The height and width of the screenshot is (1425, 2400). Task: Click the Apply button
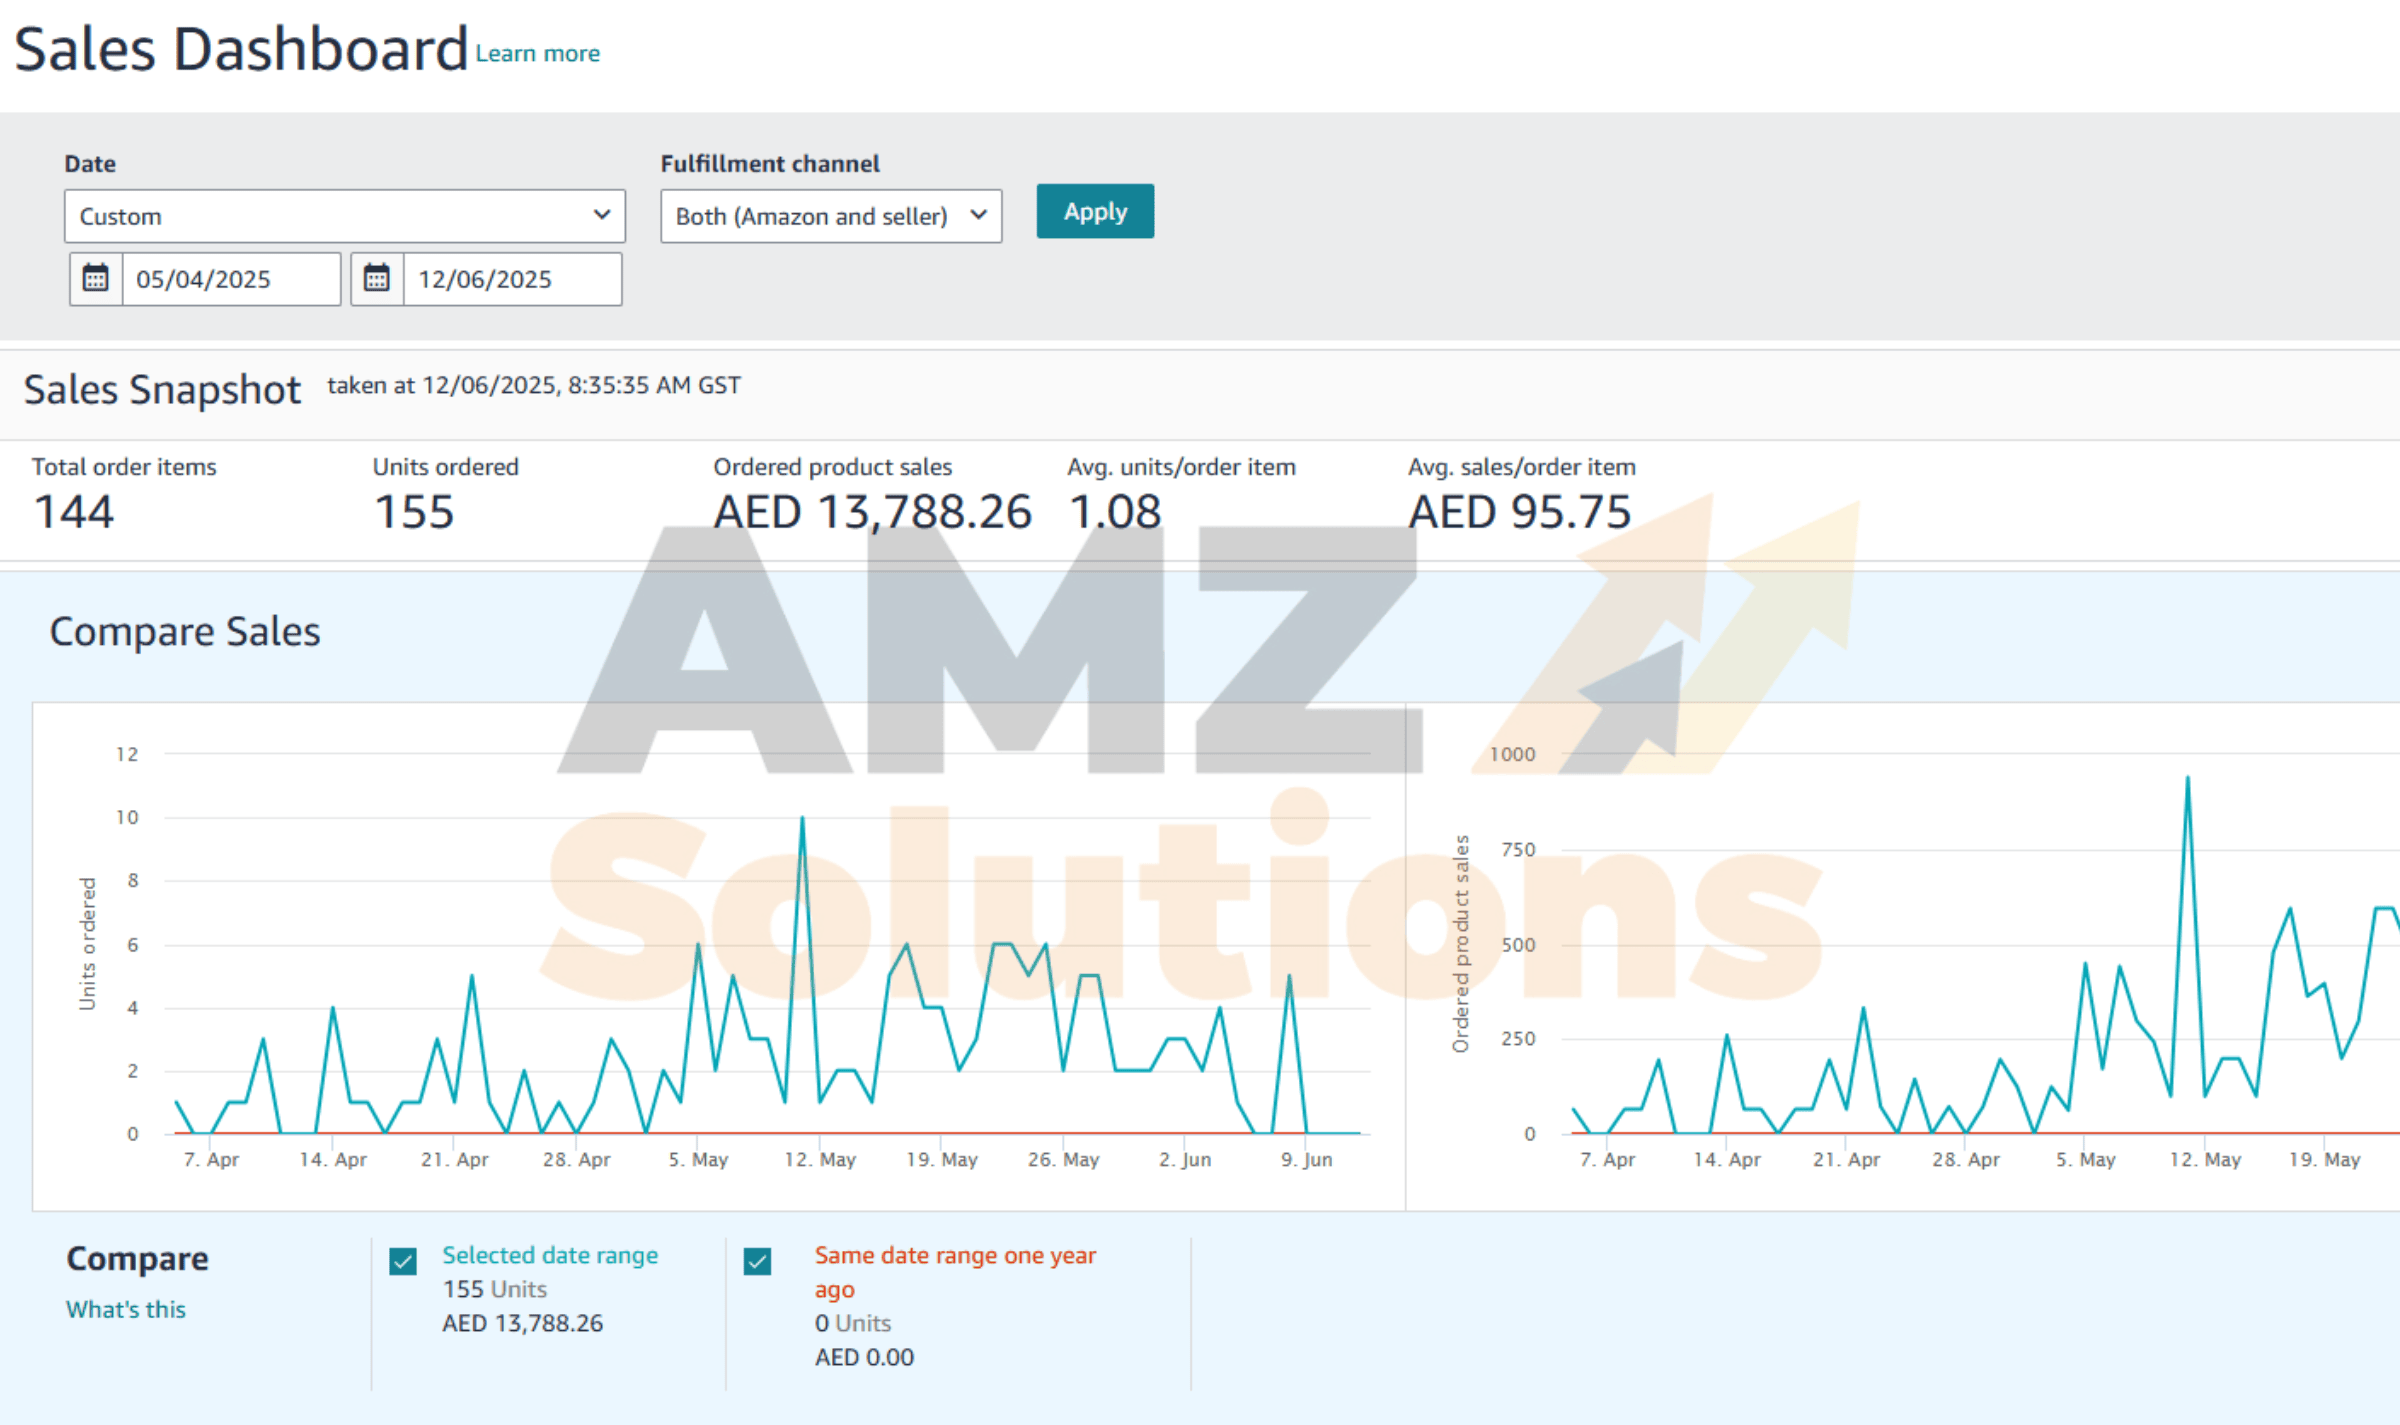1094,211
